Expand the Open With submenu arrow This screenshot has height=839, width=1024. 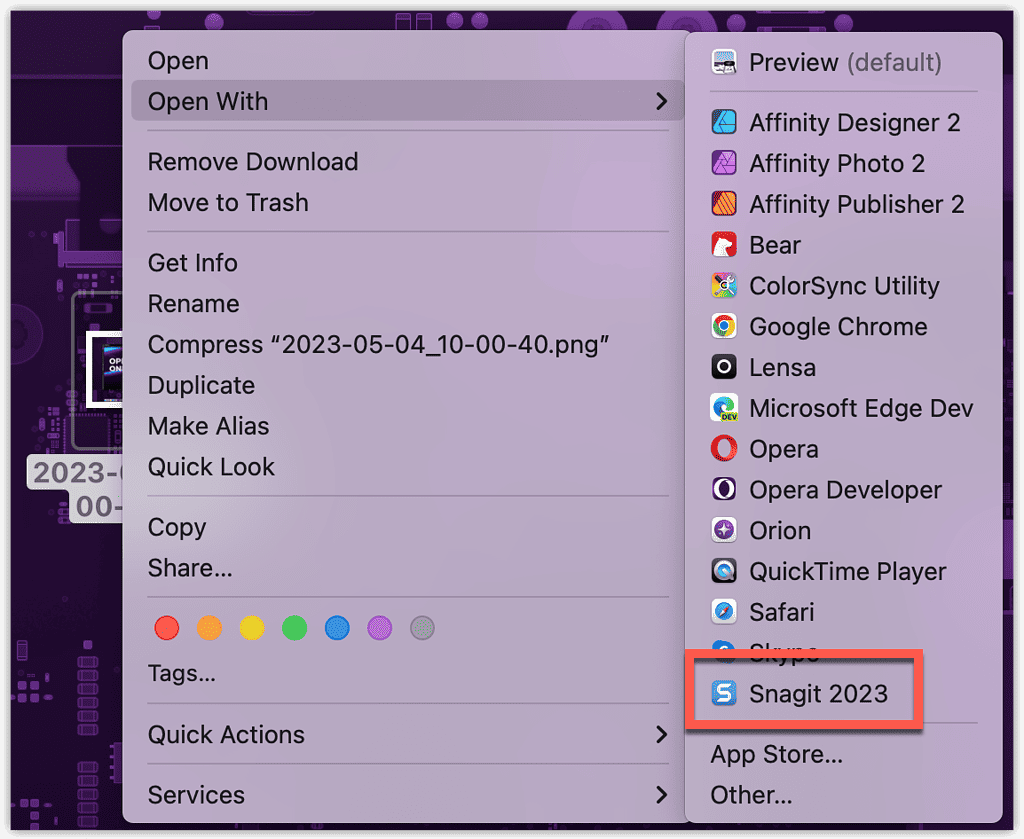[661, 101]
